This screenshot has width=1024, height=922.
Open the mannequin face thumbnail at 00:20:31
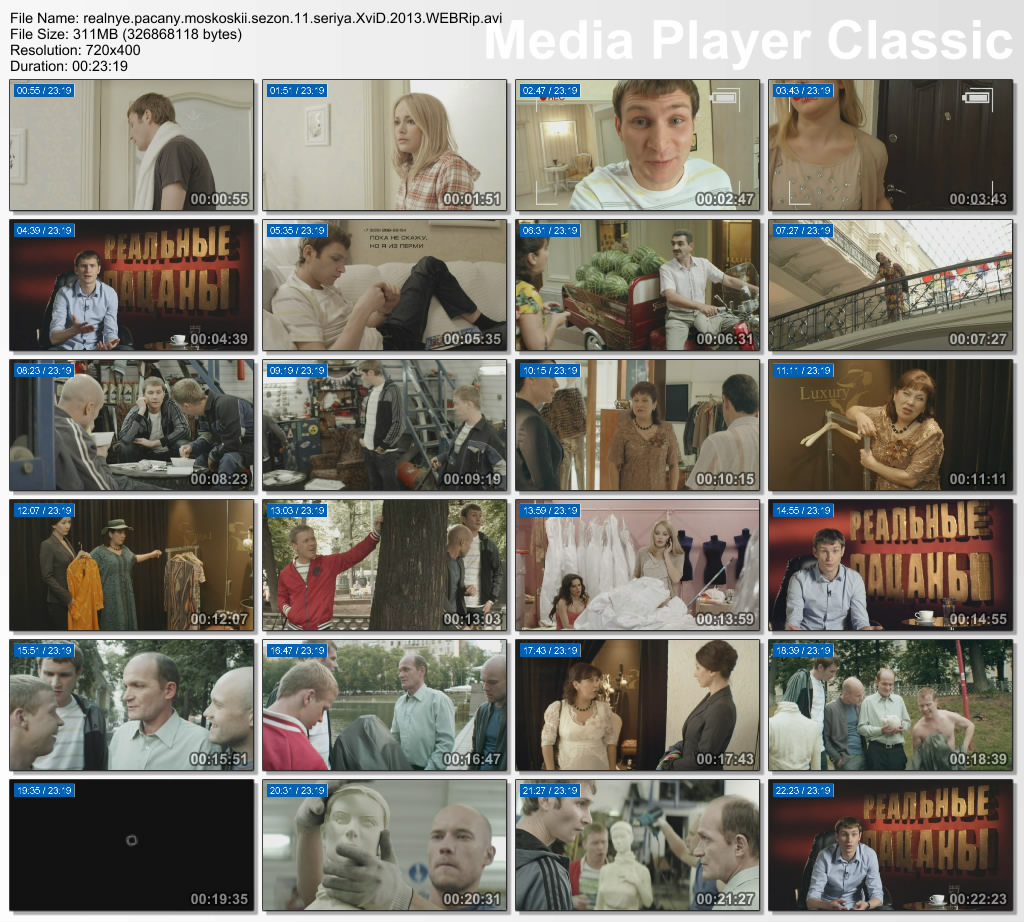click(385, 846)
